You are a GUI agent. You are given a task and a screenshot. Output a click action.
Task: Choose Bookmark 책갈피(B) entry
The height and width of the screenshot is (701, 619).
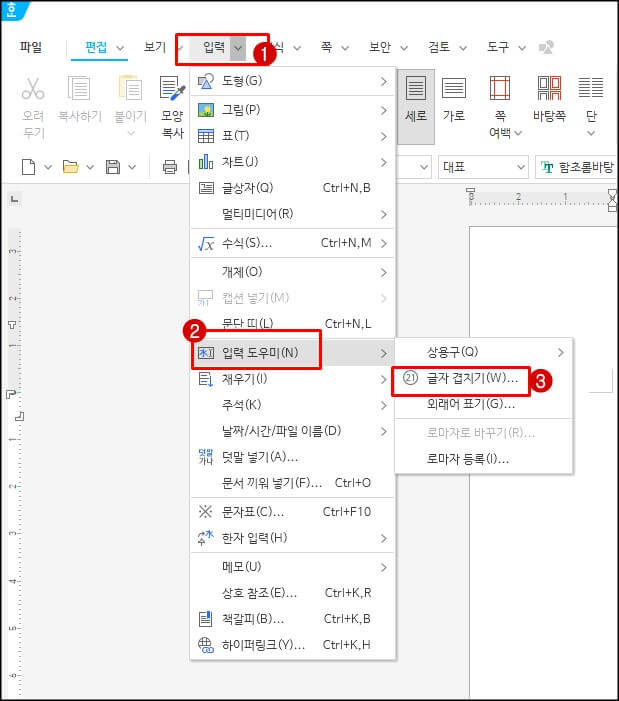[x=293, y=619]
